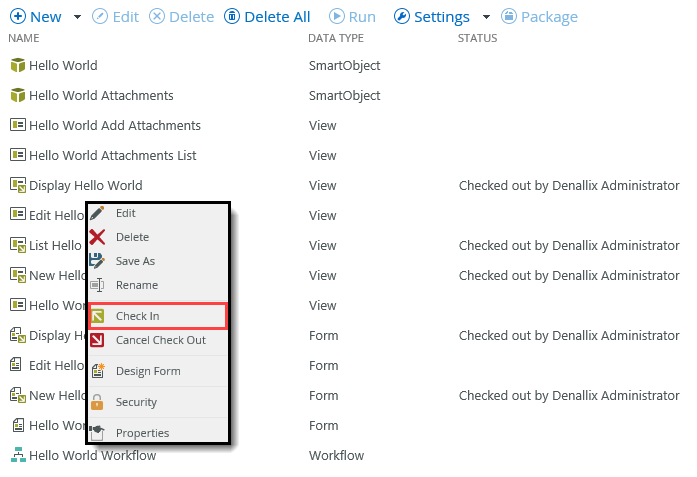Expand the New button dropdown arrow

tap(77, 17)
